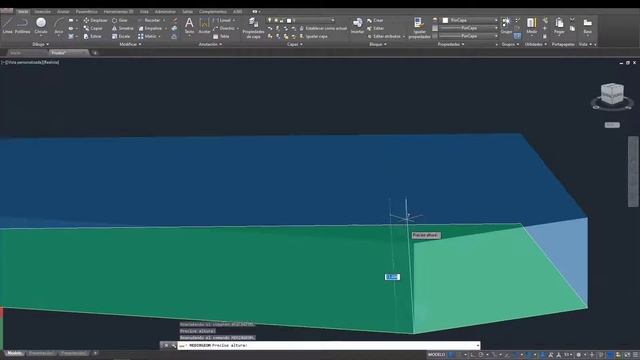Select the Polilínea tool
Image resolution: width=640 pixels, height=360 pixels.
(22, 25)
